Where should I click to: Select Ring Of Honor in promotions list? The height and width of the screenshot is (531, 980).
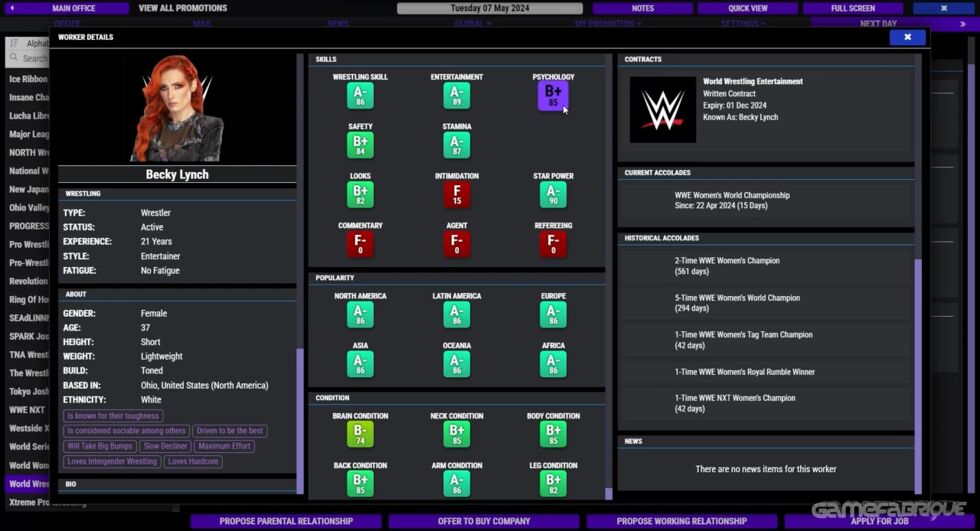(x=28, y=299)
